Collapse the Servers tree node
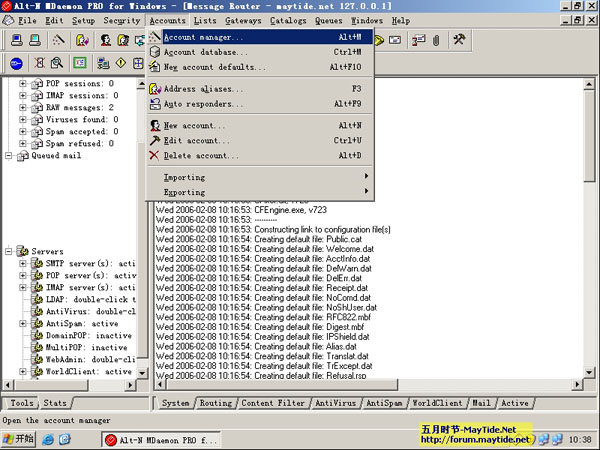 (x=9, y=251)
